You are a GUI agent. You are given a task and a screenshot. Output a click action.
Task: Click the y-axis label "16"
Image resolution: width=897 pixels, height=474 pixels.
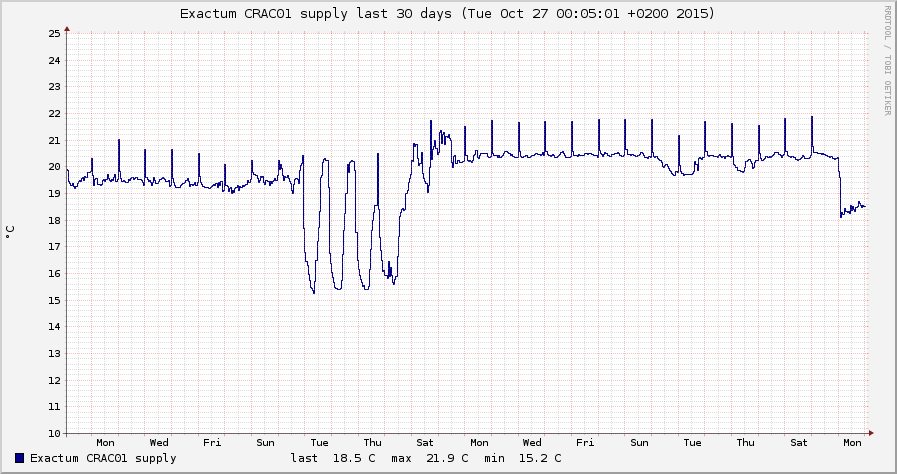pyautogui.click(x=54, y=273)
